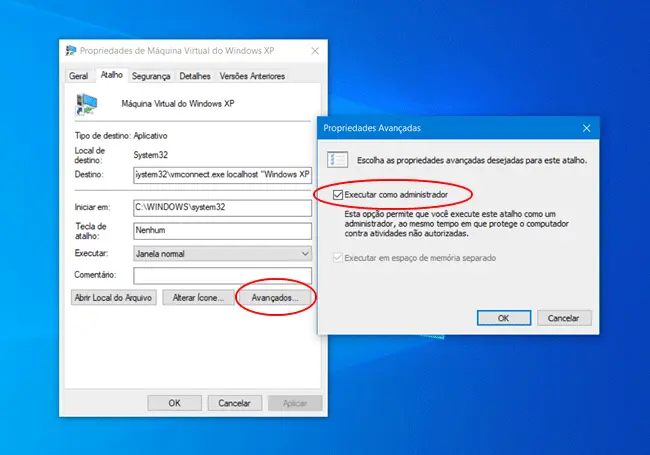Toggle Executar como administrador checkbox
This screenshot has height=455, width=650.
(337, 193)
